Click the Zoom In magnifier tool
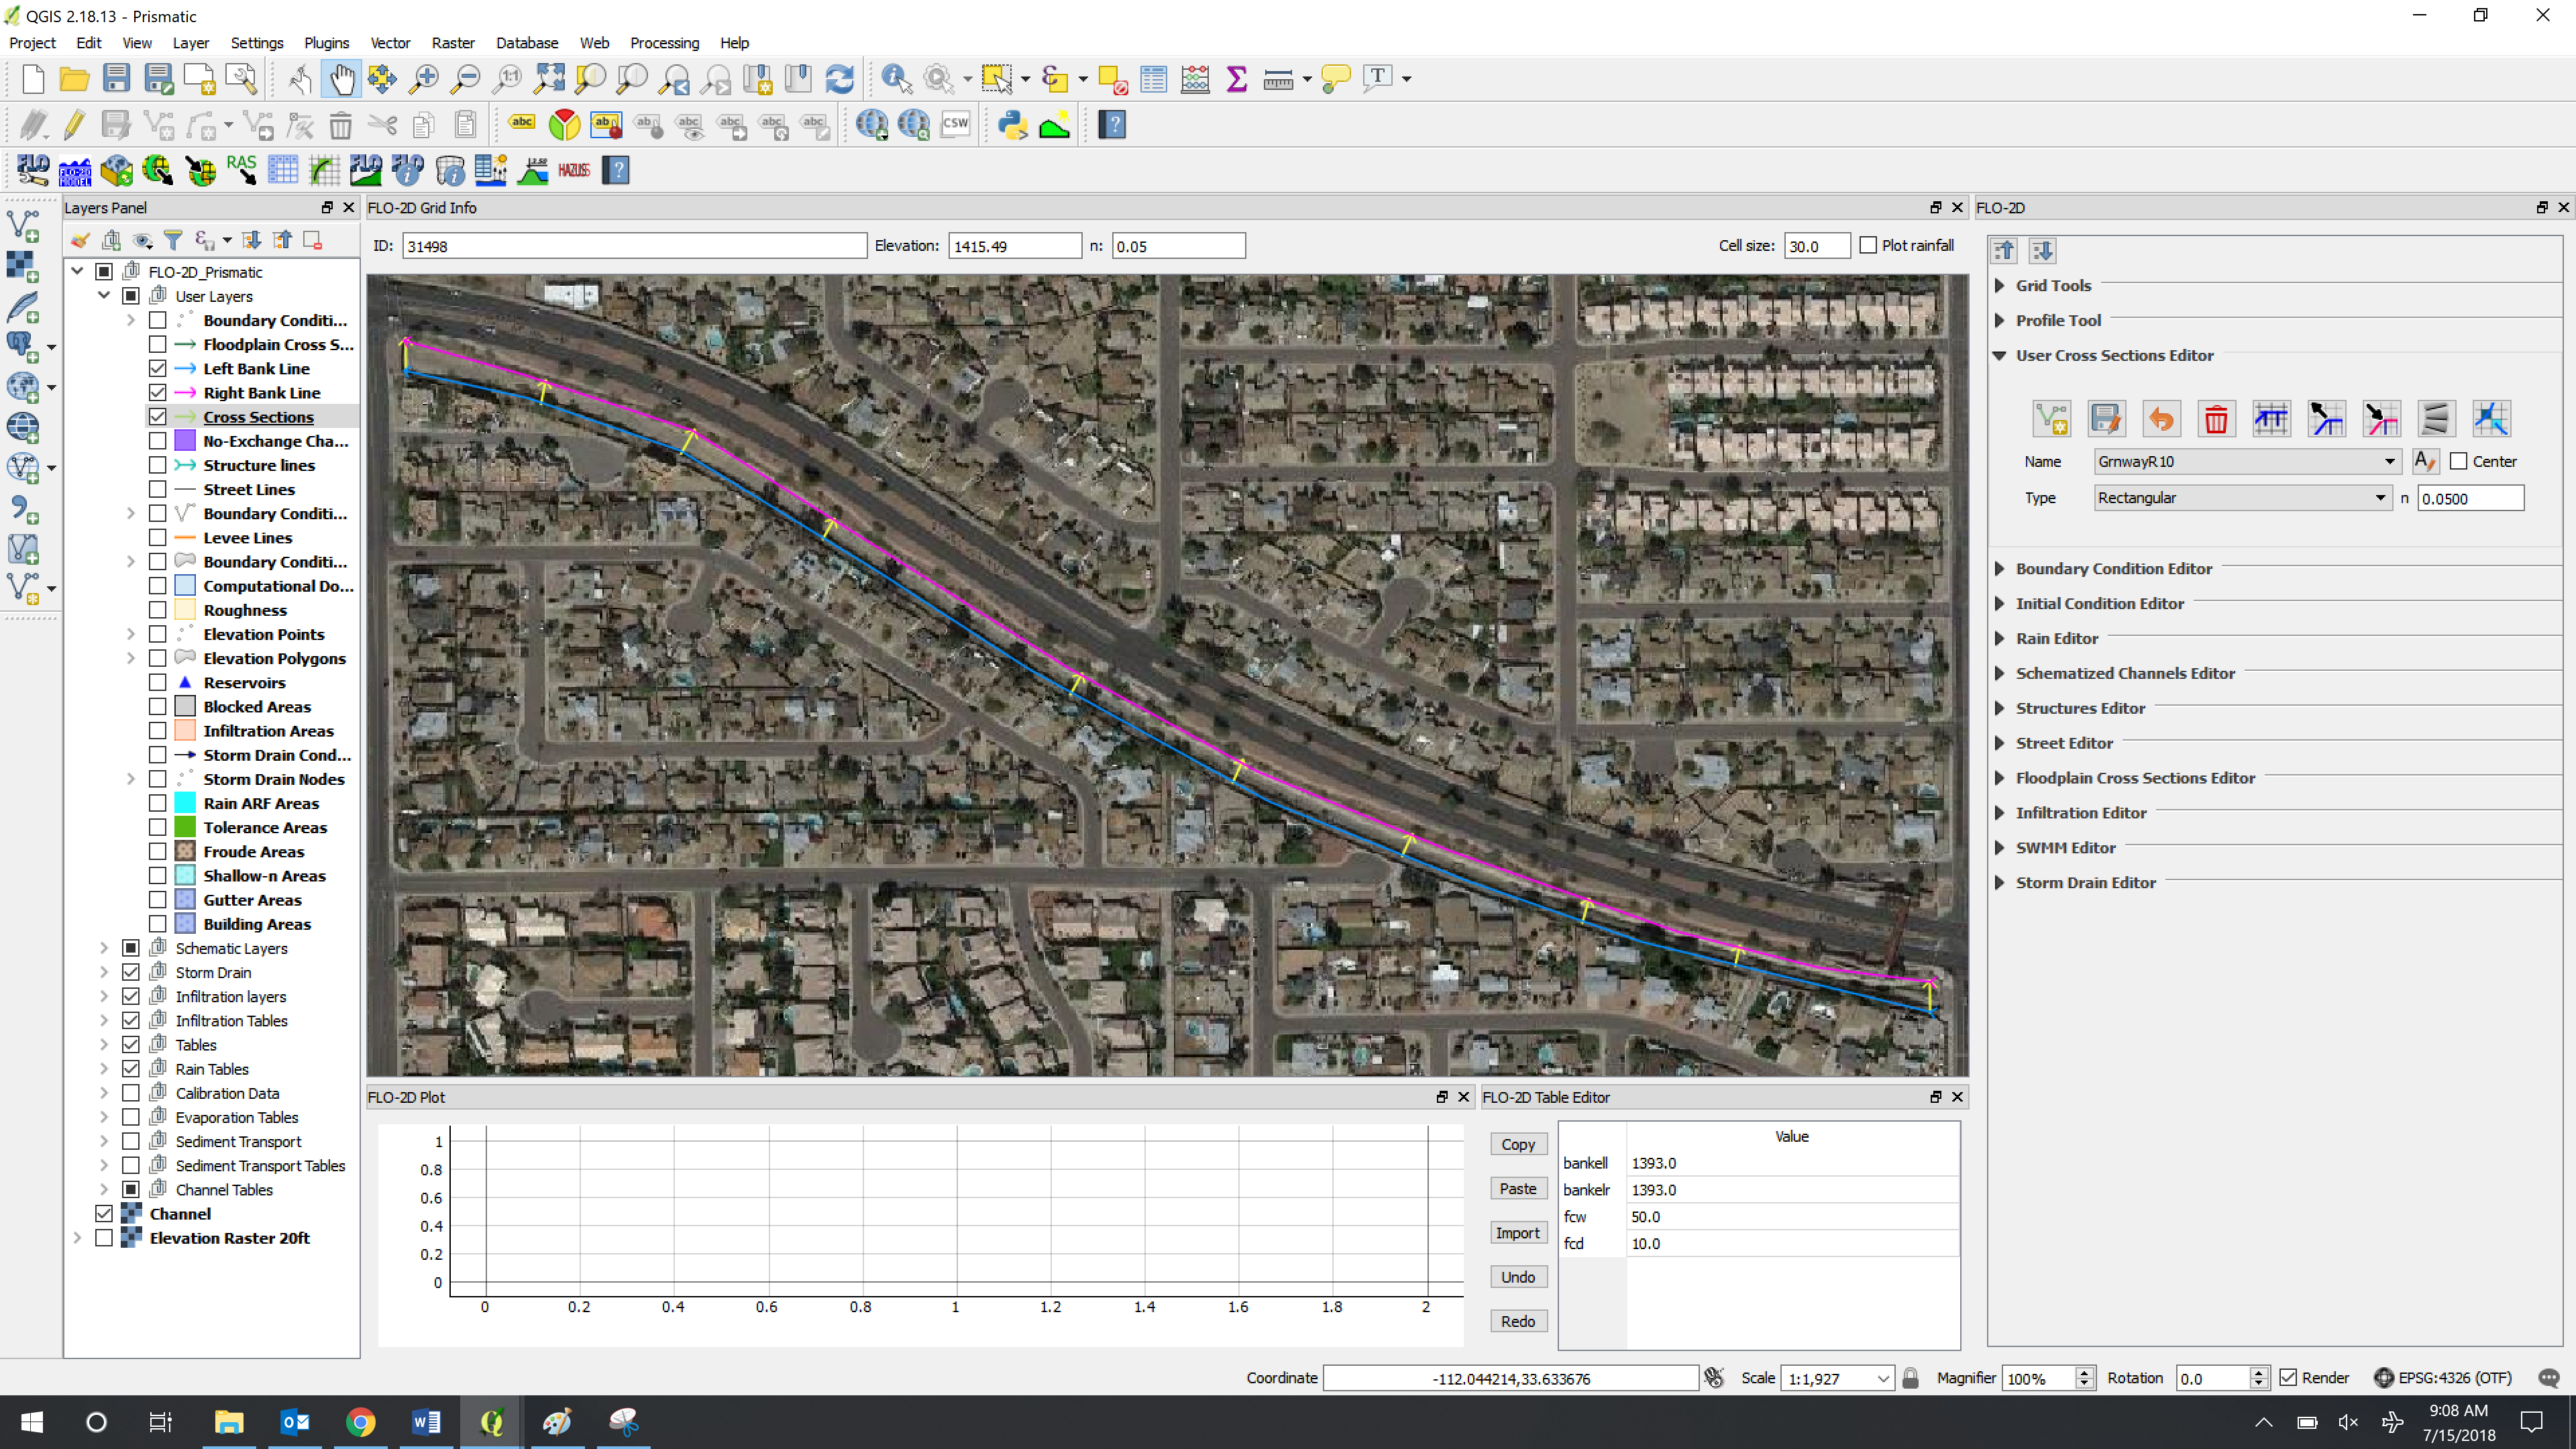 click(424, 78)
